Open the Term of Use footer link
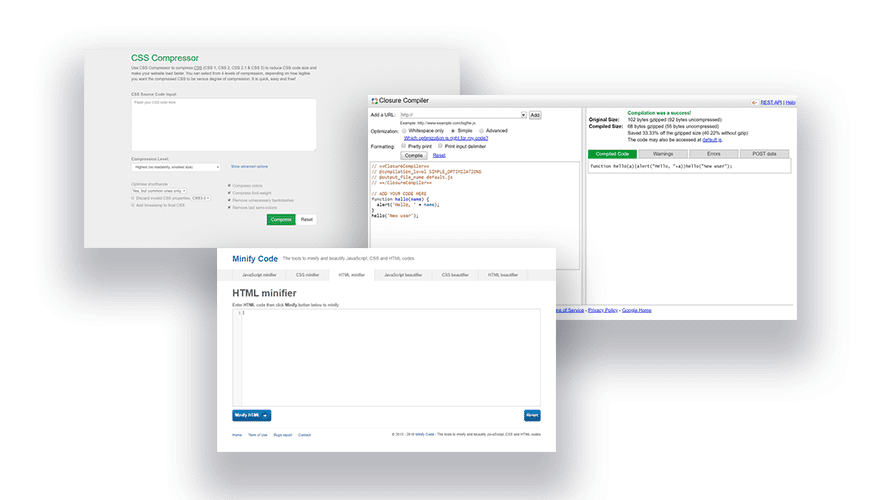The height and width of the screenshot is (500, 880). (258, 435)
